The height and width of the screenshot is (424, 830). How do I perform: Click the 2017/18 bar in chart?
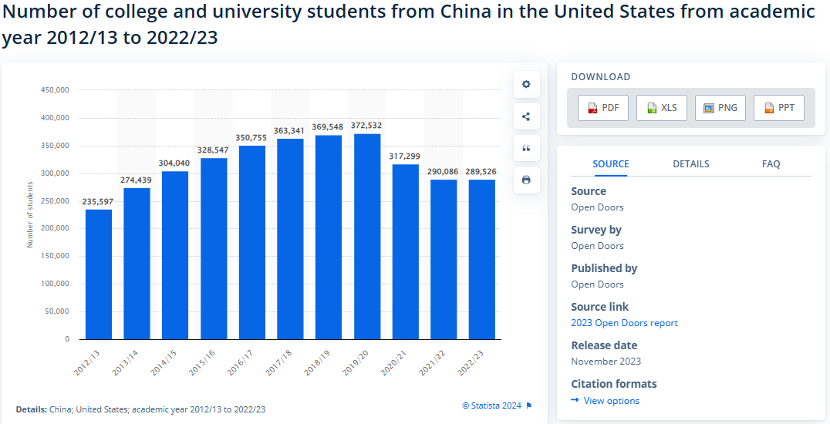click(290, 239)
